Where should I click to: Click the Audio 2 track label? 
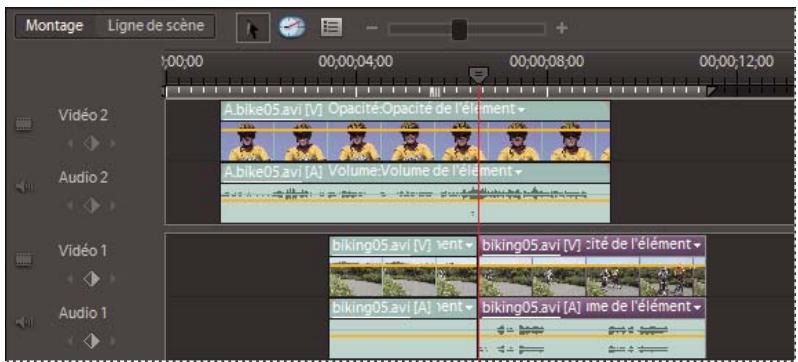83,178
